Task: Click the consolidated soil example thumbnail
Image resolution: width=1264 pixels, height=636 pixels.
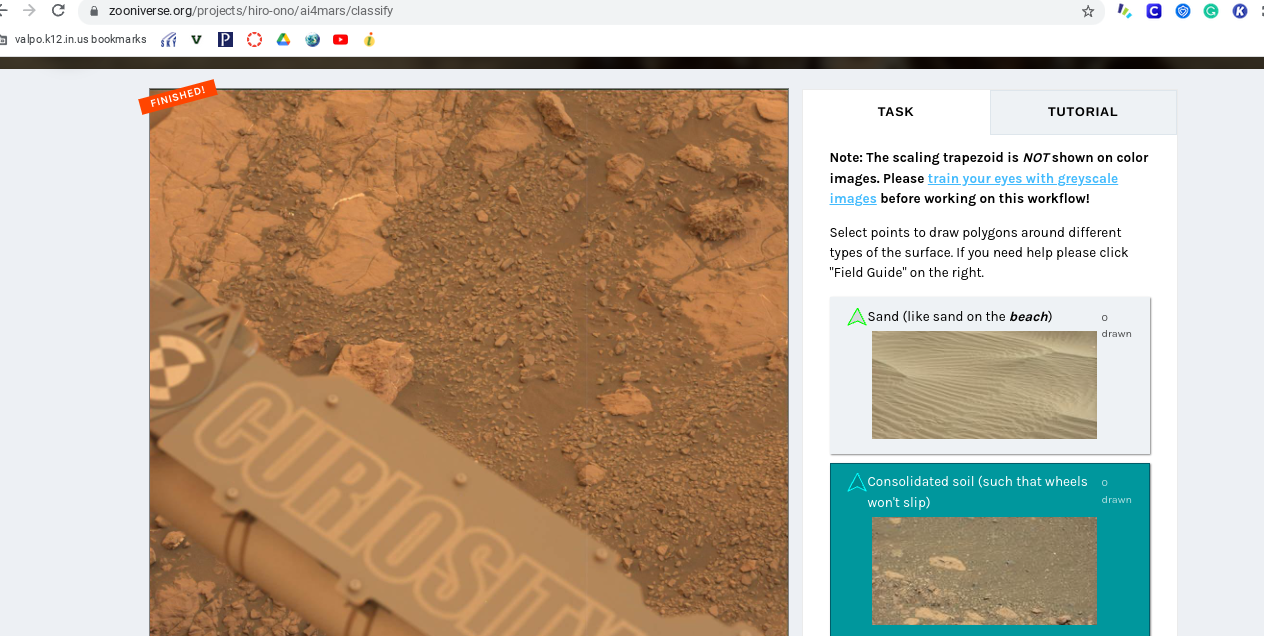Action: pos(984,571)
